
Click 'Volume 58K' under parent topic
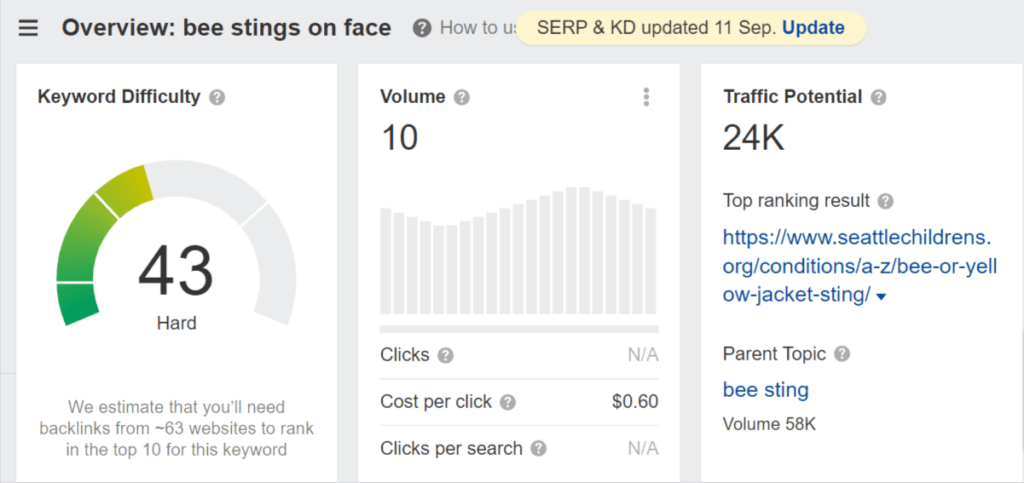click(x=769, y=424)
